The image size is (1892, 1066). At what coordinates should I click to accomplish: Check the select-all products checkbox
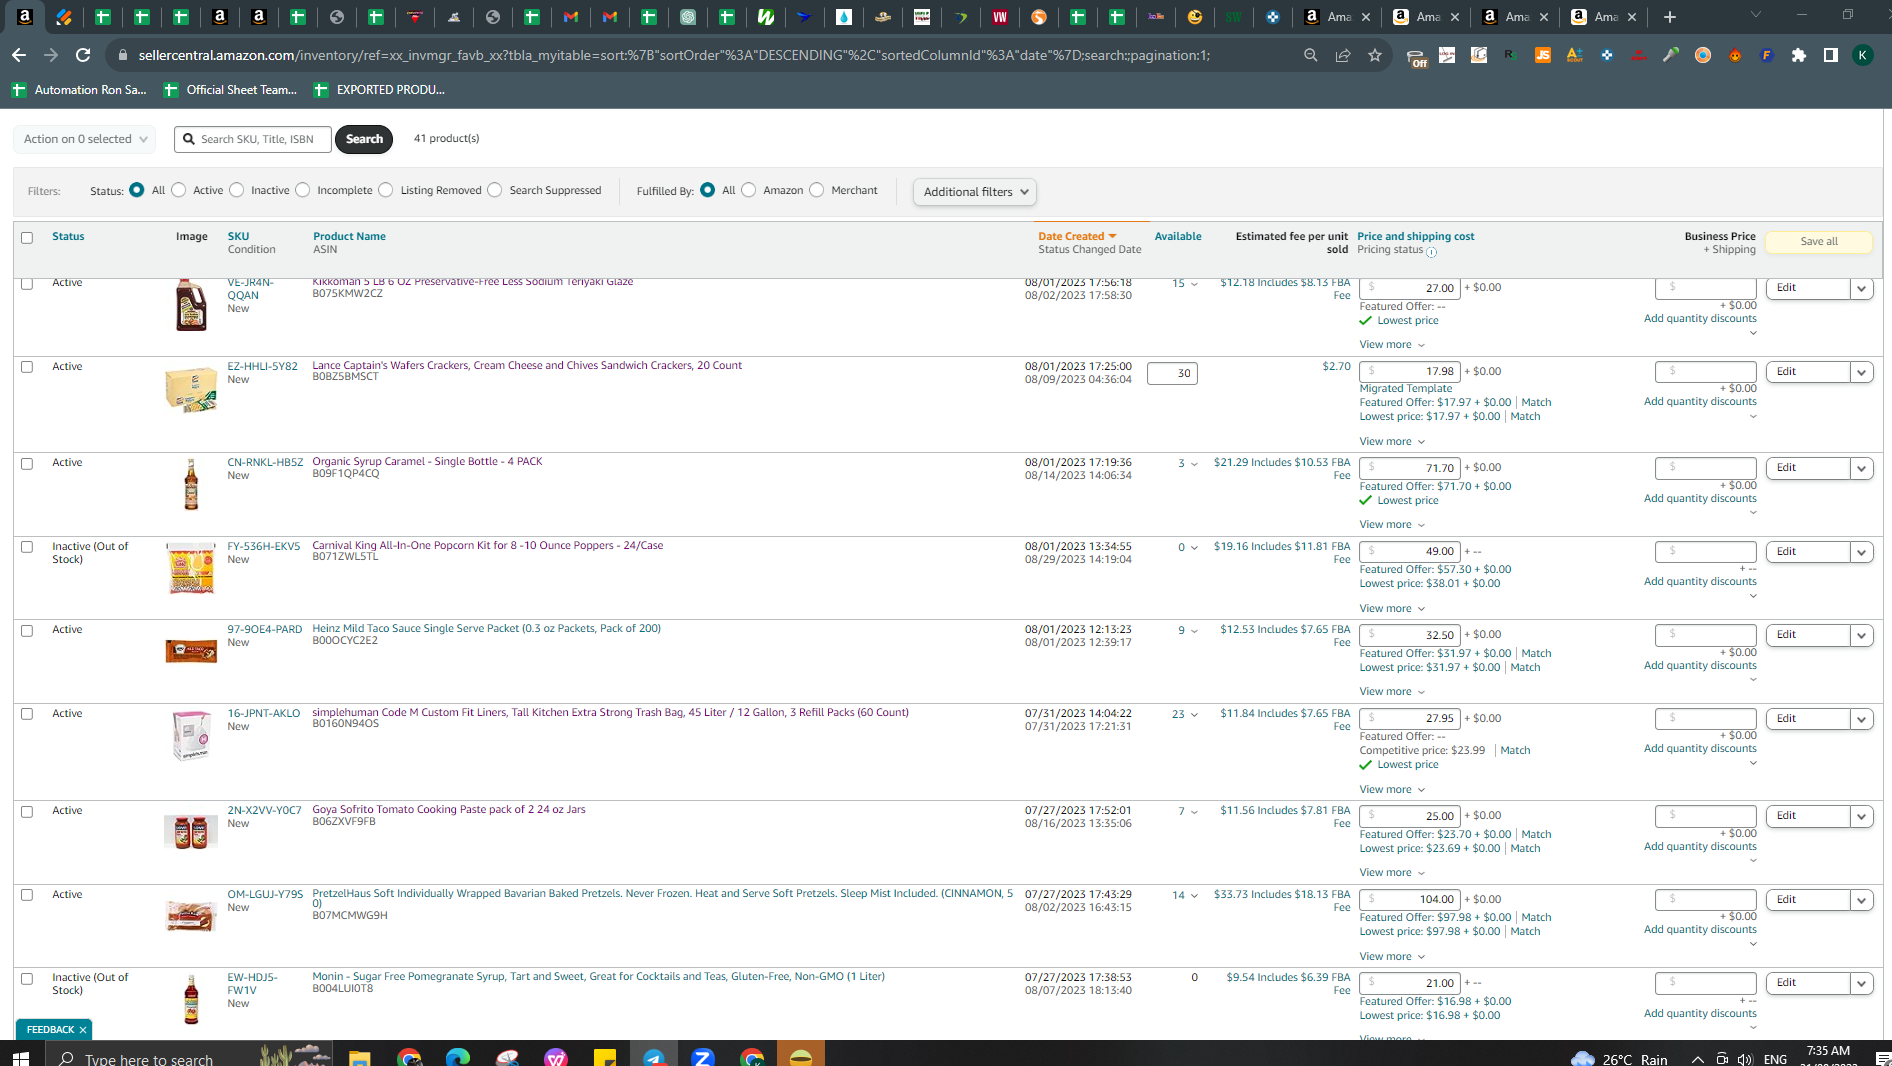point(27,238)
